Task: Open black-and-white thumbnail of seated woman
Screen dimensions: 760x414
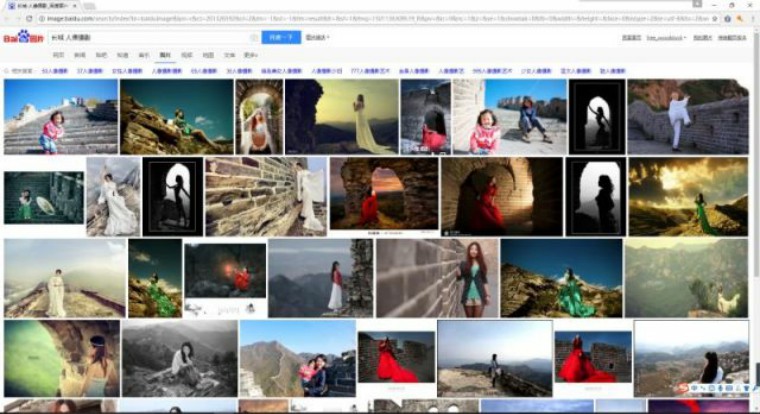Action: 180,358
